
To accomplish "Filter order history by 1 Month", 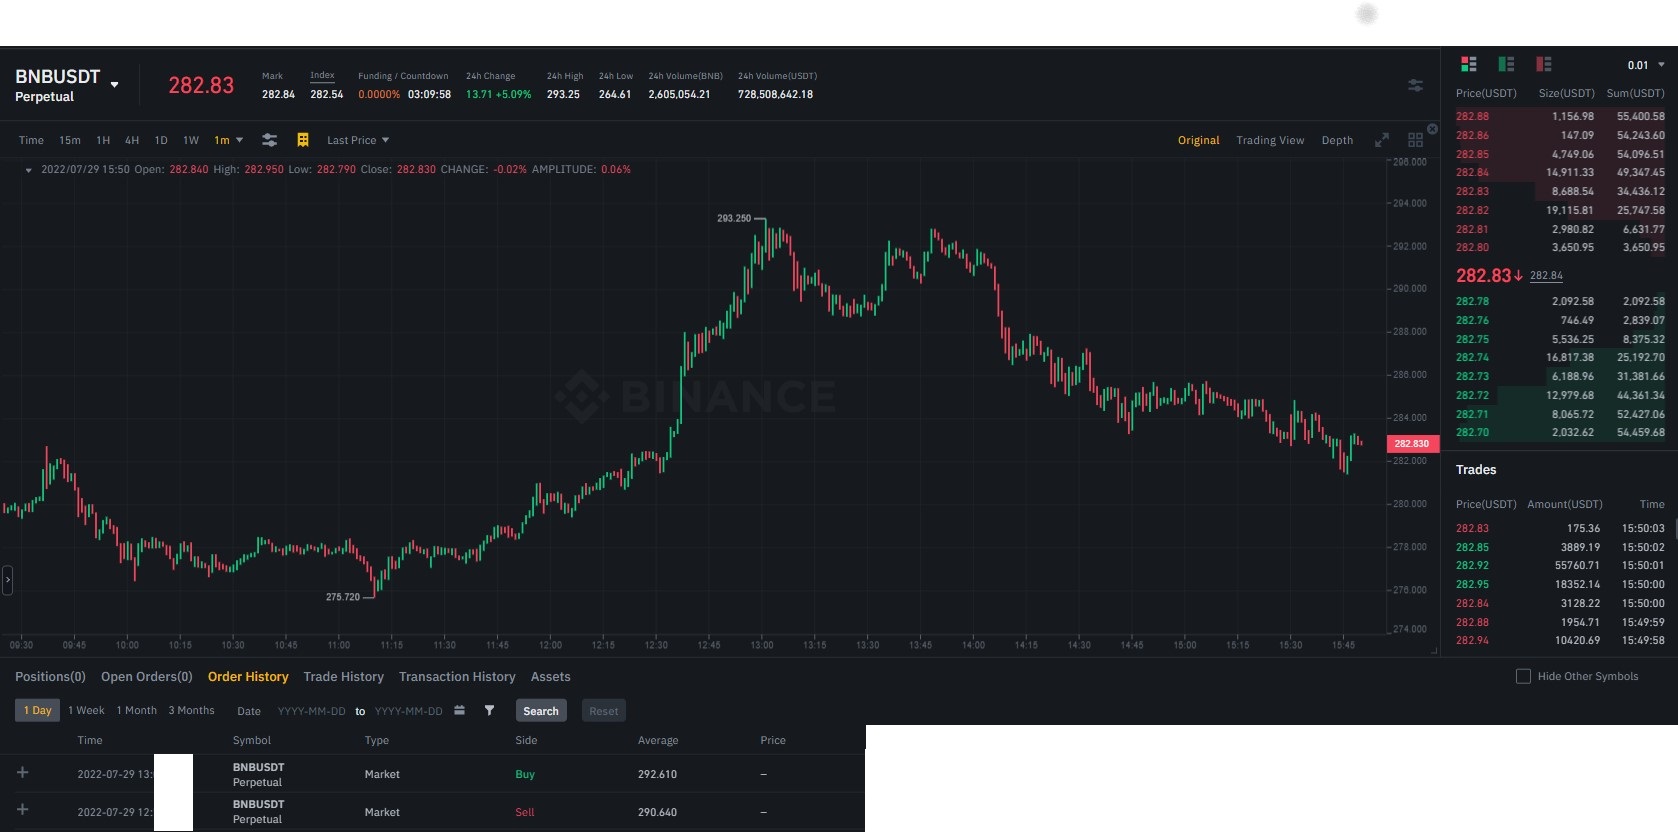I will coord(136,710).
